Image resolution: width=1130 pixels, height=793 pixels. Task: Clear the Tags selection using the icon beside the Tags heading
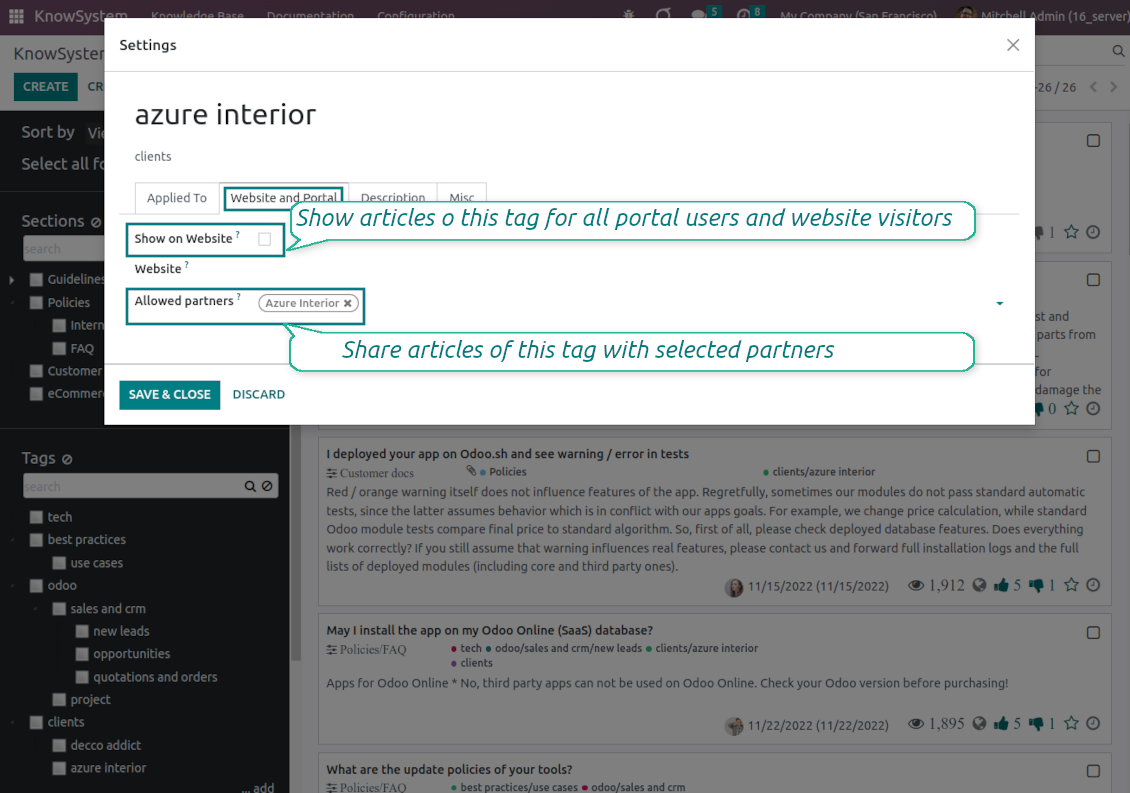[x=67, y=459]
